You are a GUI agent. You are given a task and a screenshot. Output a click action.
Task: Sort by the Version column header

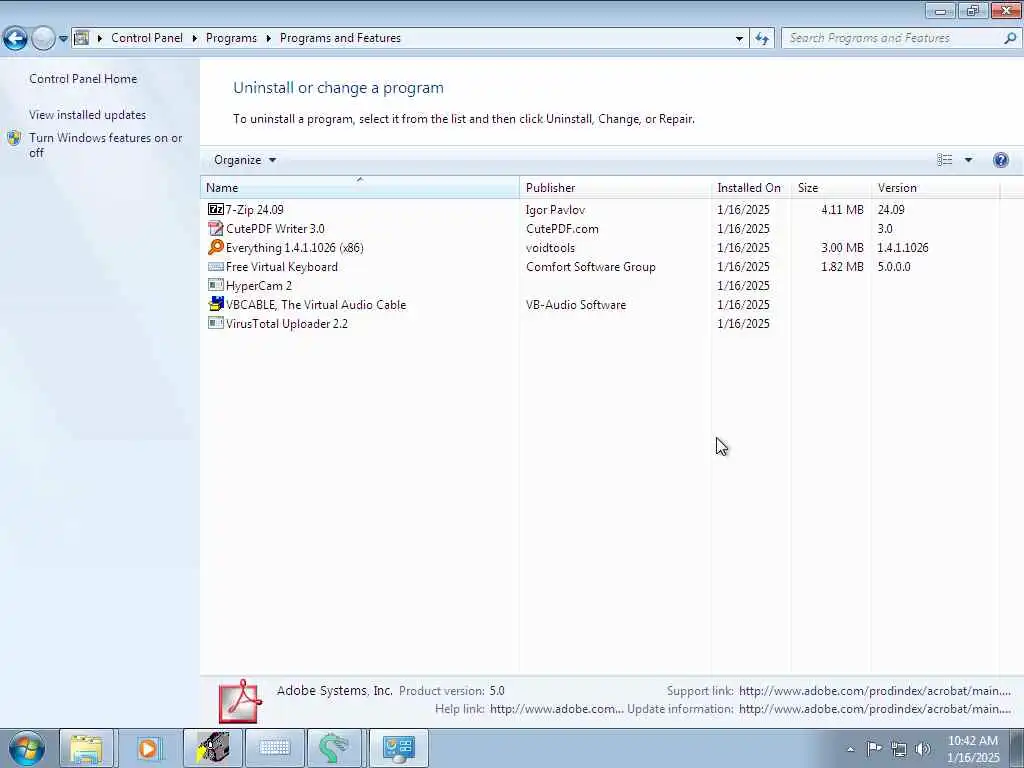pos(935,187)
